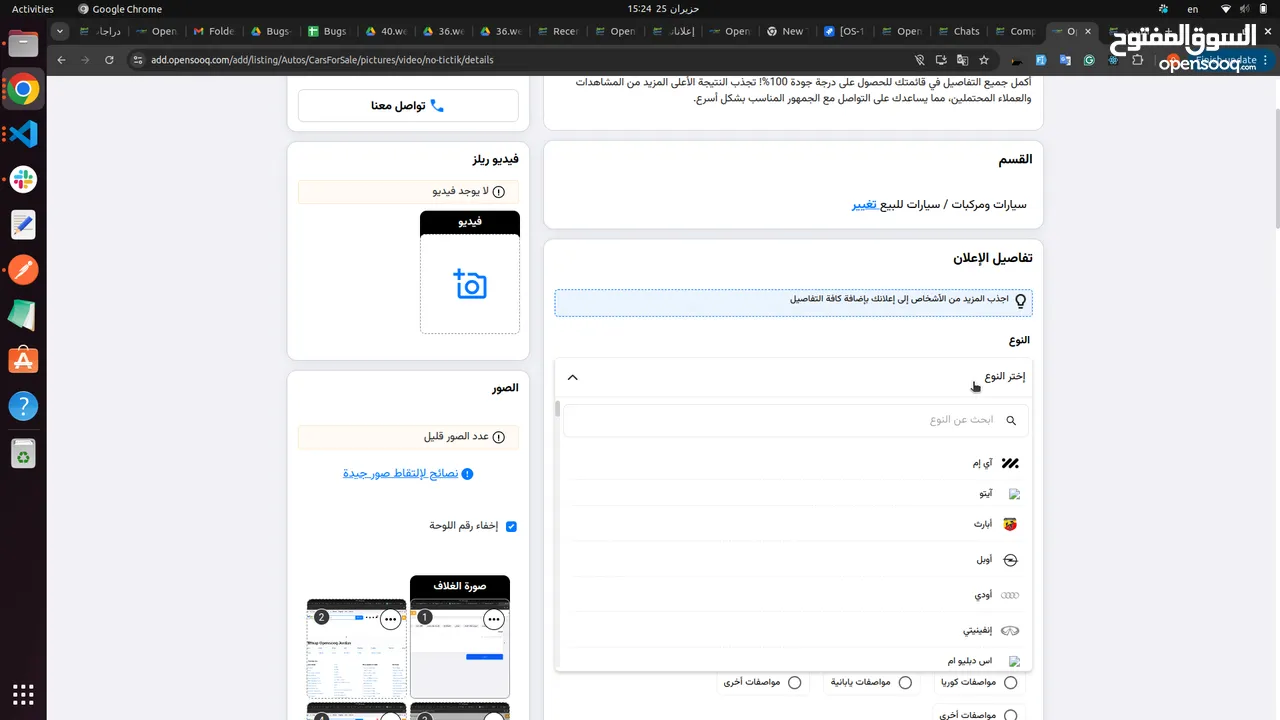Switch to the green Sheets Bugs tab
The height and width of the screenshot is (720, 1280).
[328, 31]
